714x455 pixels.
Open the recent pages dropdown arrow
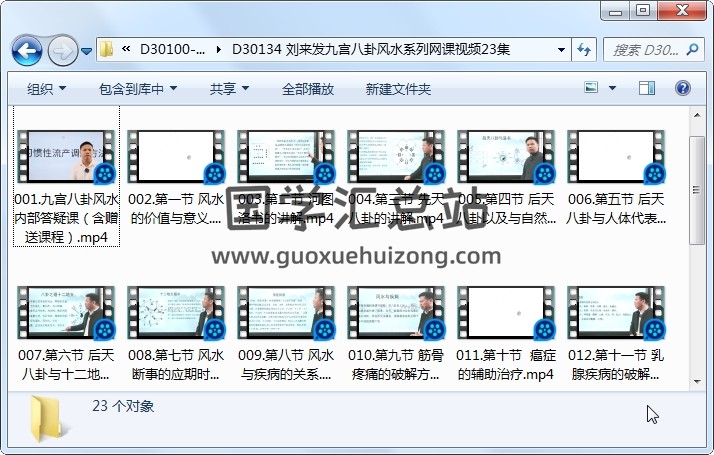tap(87, 51)
